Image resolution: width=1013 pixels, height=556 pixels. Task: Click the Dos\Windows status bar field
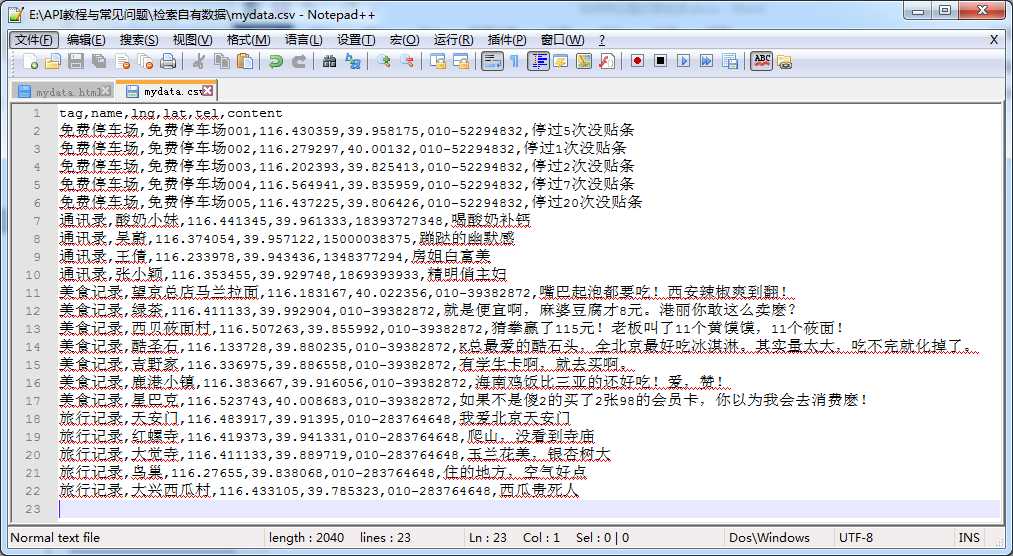tap(769, 538)
